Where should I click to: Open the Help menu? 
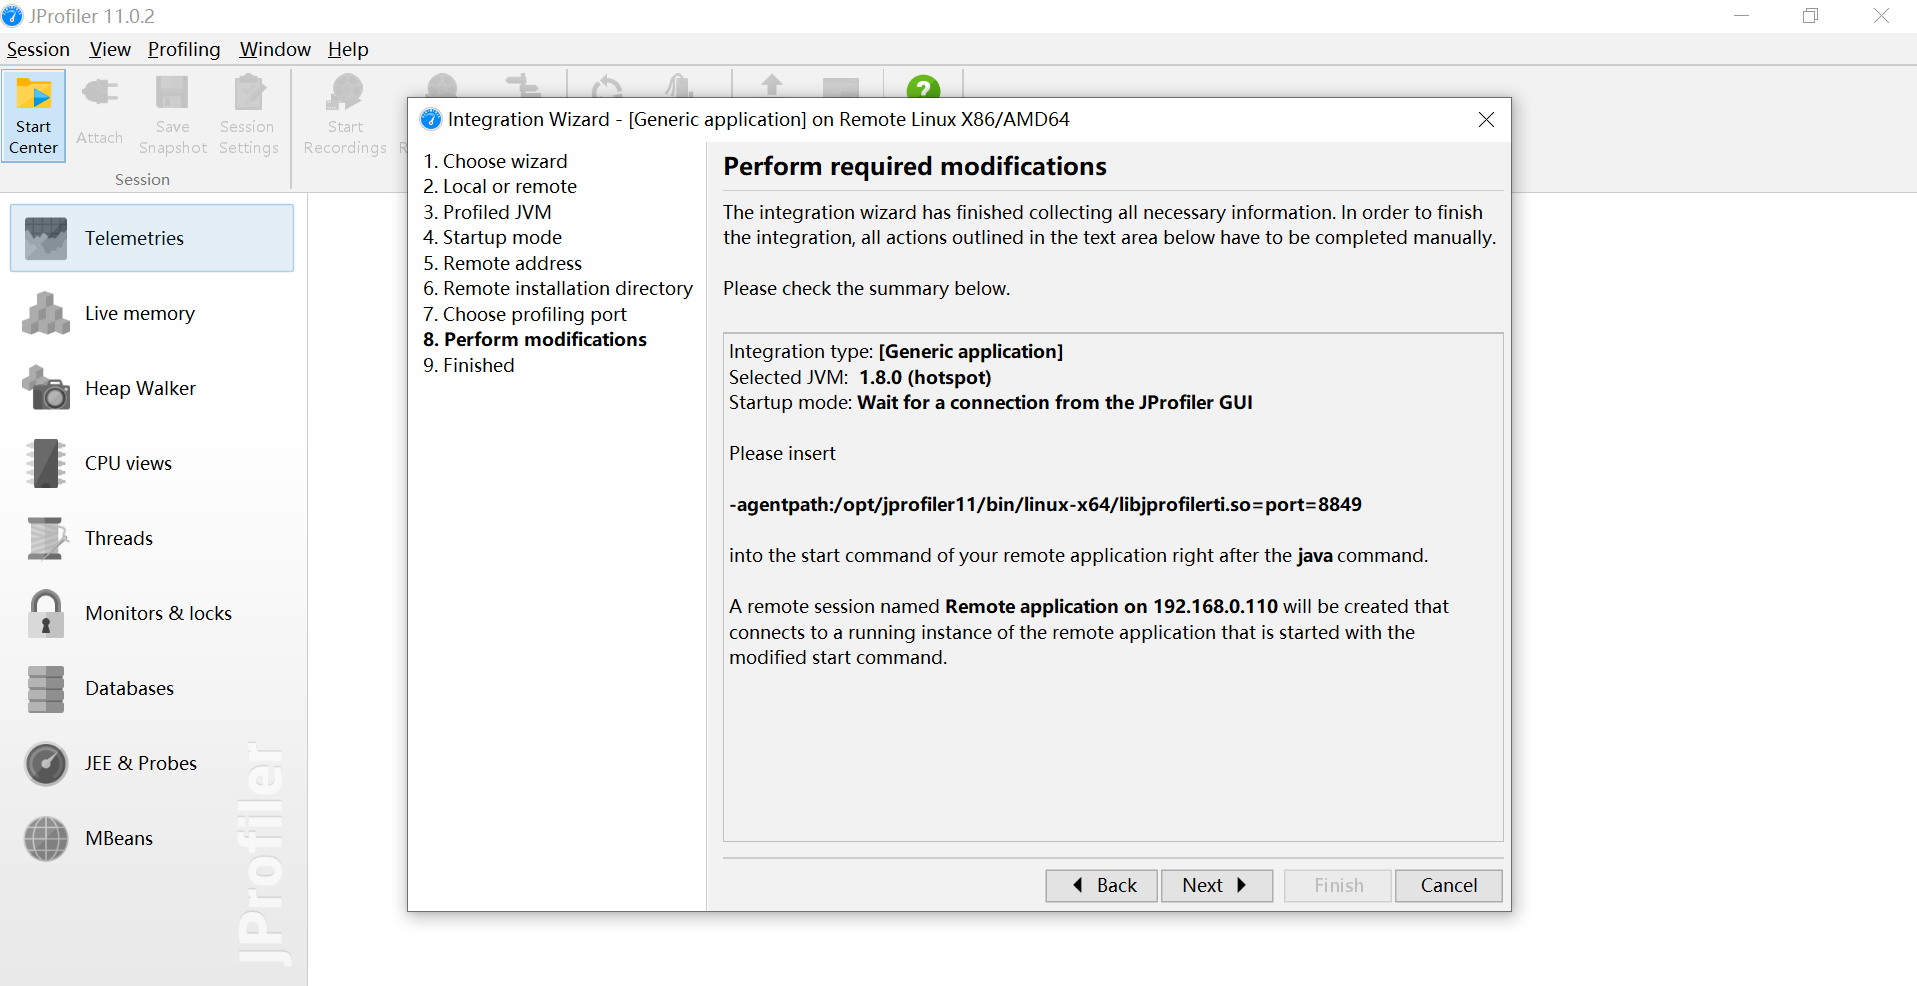pyautogui.click(x=348, y=49)
